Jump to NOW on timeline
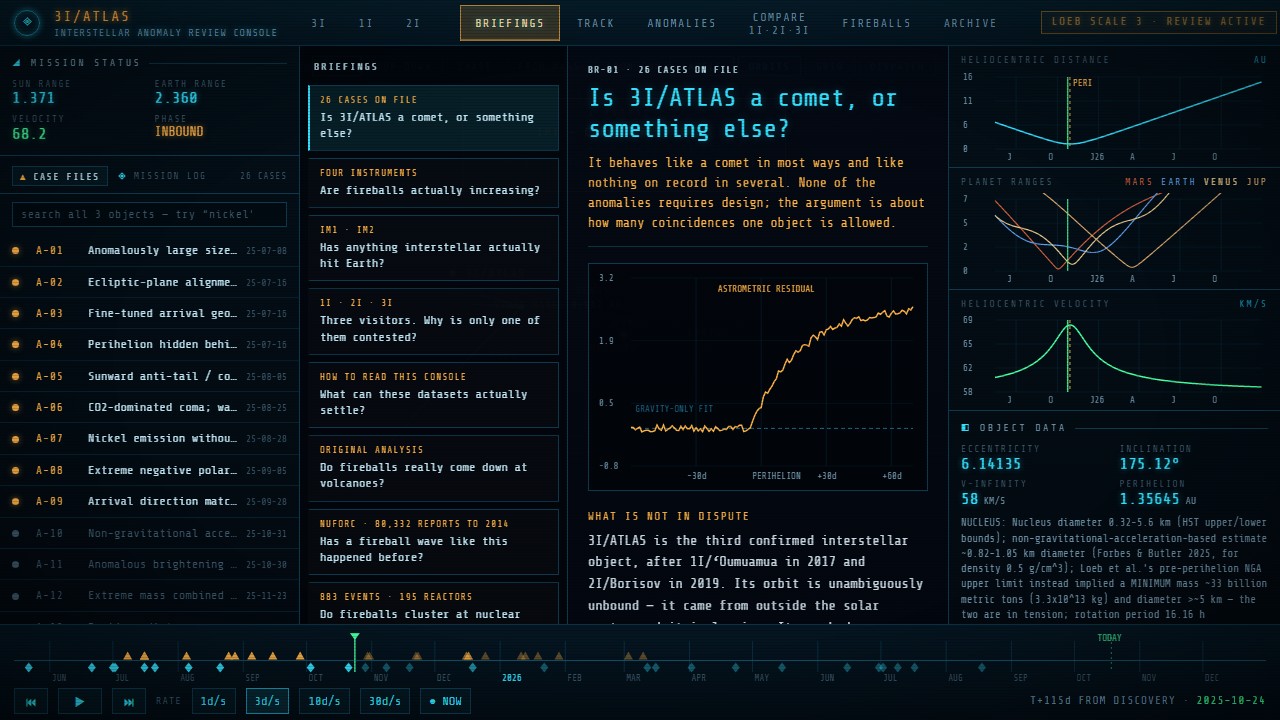 click(x=446, y=701)
